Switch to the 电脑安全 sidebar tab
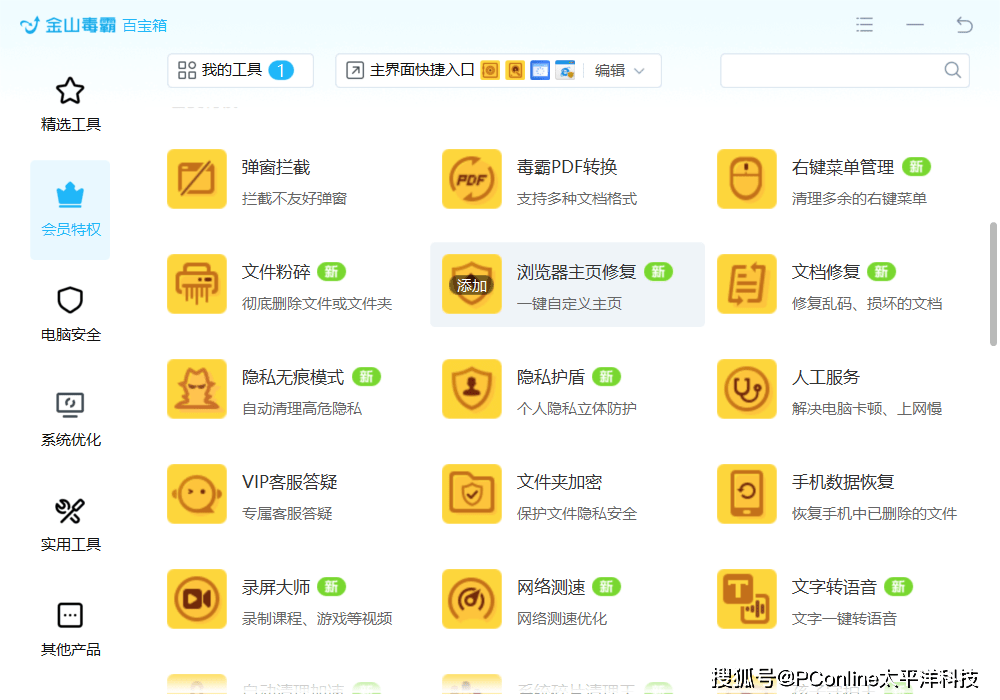 pyautogui.click(x=70, y=314)
